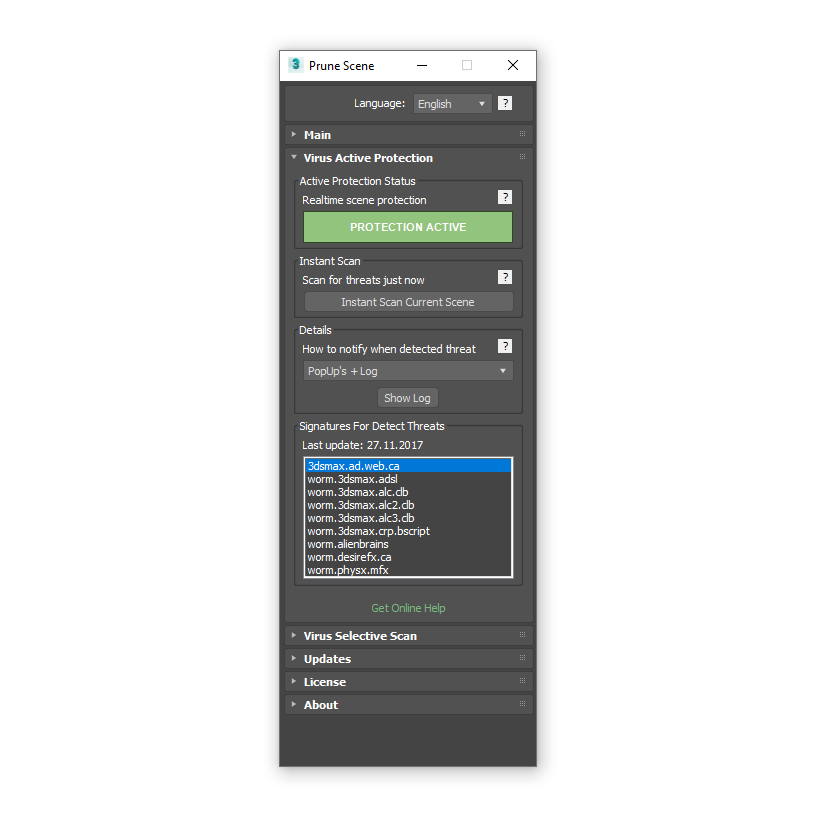
Task: Close the Prune Scene window
Action: click(x=513, y=65)
